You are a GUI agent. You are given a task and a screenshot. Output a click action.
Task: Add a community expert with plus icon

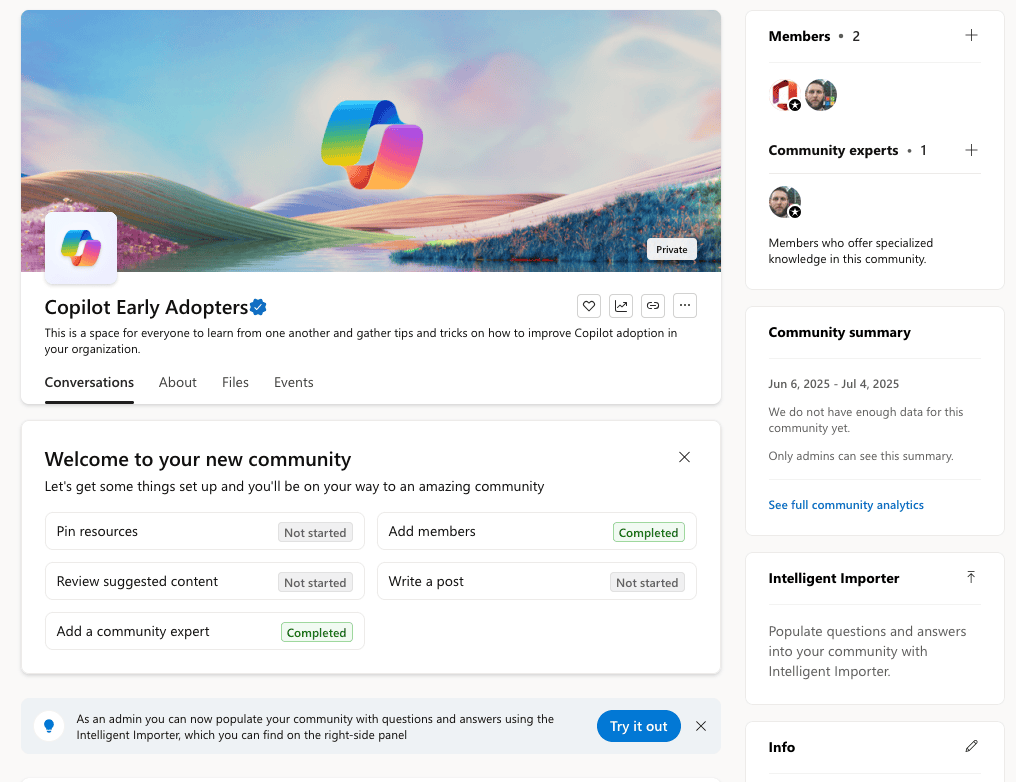pyautogui.click(x=971, y=150)
